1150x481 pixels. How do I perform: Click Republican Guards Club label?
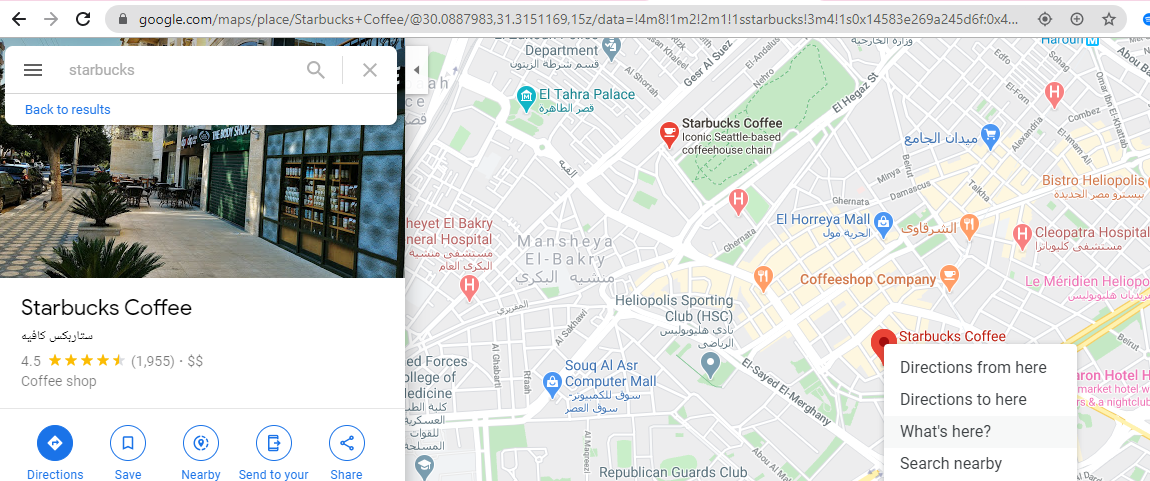click(x=673, y=473)
